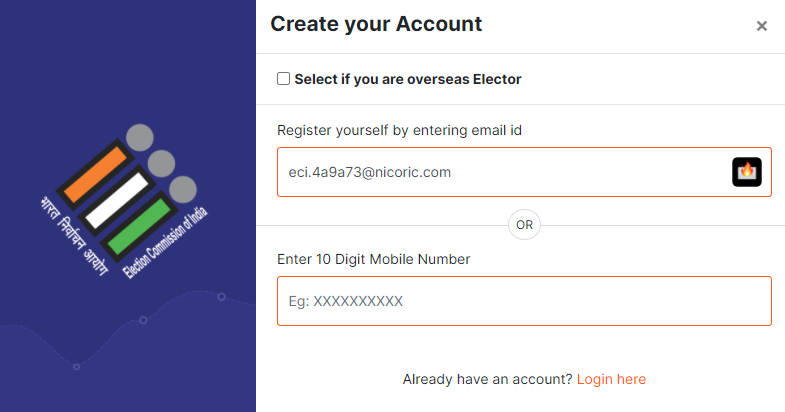Click the "Register yourself by entering email id" label
The image size is (785, 412).
click(x=400, y=130)
